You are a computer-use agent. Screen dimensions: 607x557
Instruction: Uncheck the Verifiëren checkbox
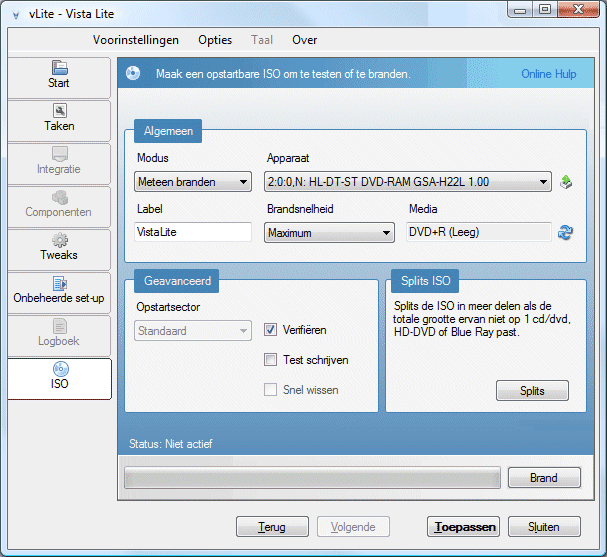coord(270,330)
